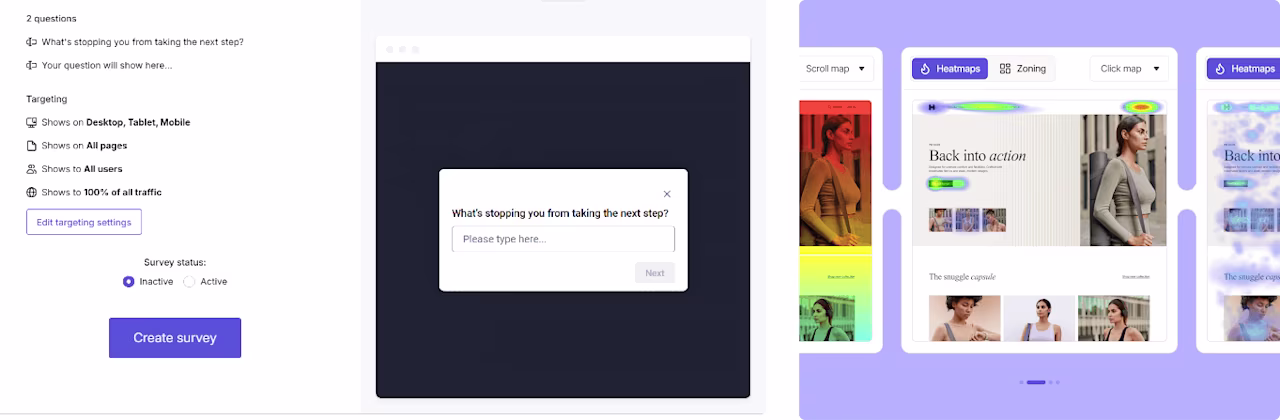Switch to the Zoning tab
Viewport: 1280px width, 420px height.
coord(1022,69)
